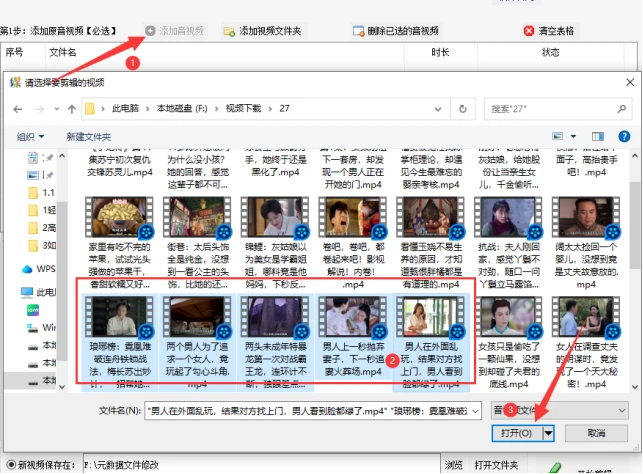Click the 文件名 column header in table

(x=63, y=52)
